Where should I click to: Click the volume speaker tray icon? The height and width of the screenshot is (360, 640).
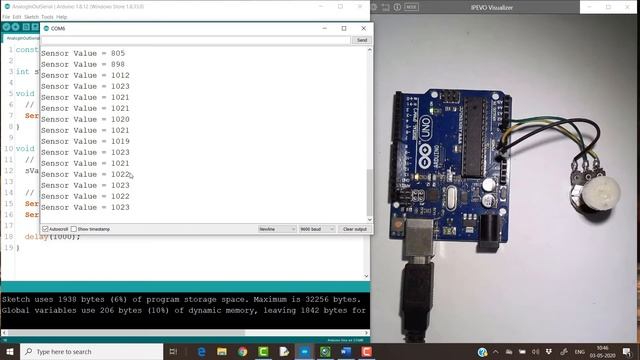[536, 352]
